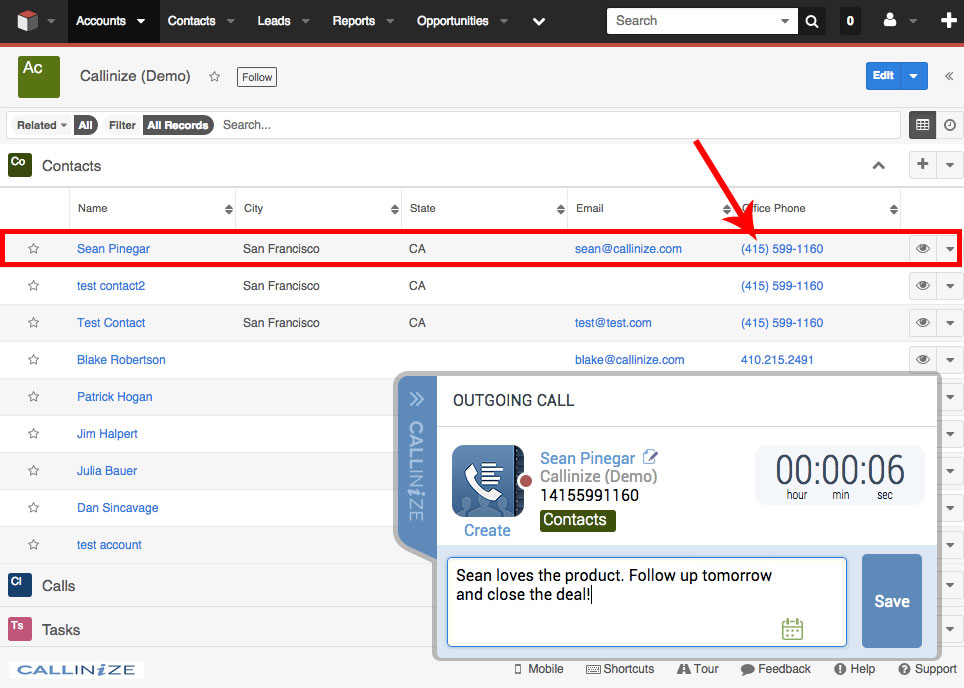This screenshot has height=688, width=964.
Task: Preview Test Contact row eye icon
Action: pyautogui.click(x=923, y=323)
